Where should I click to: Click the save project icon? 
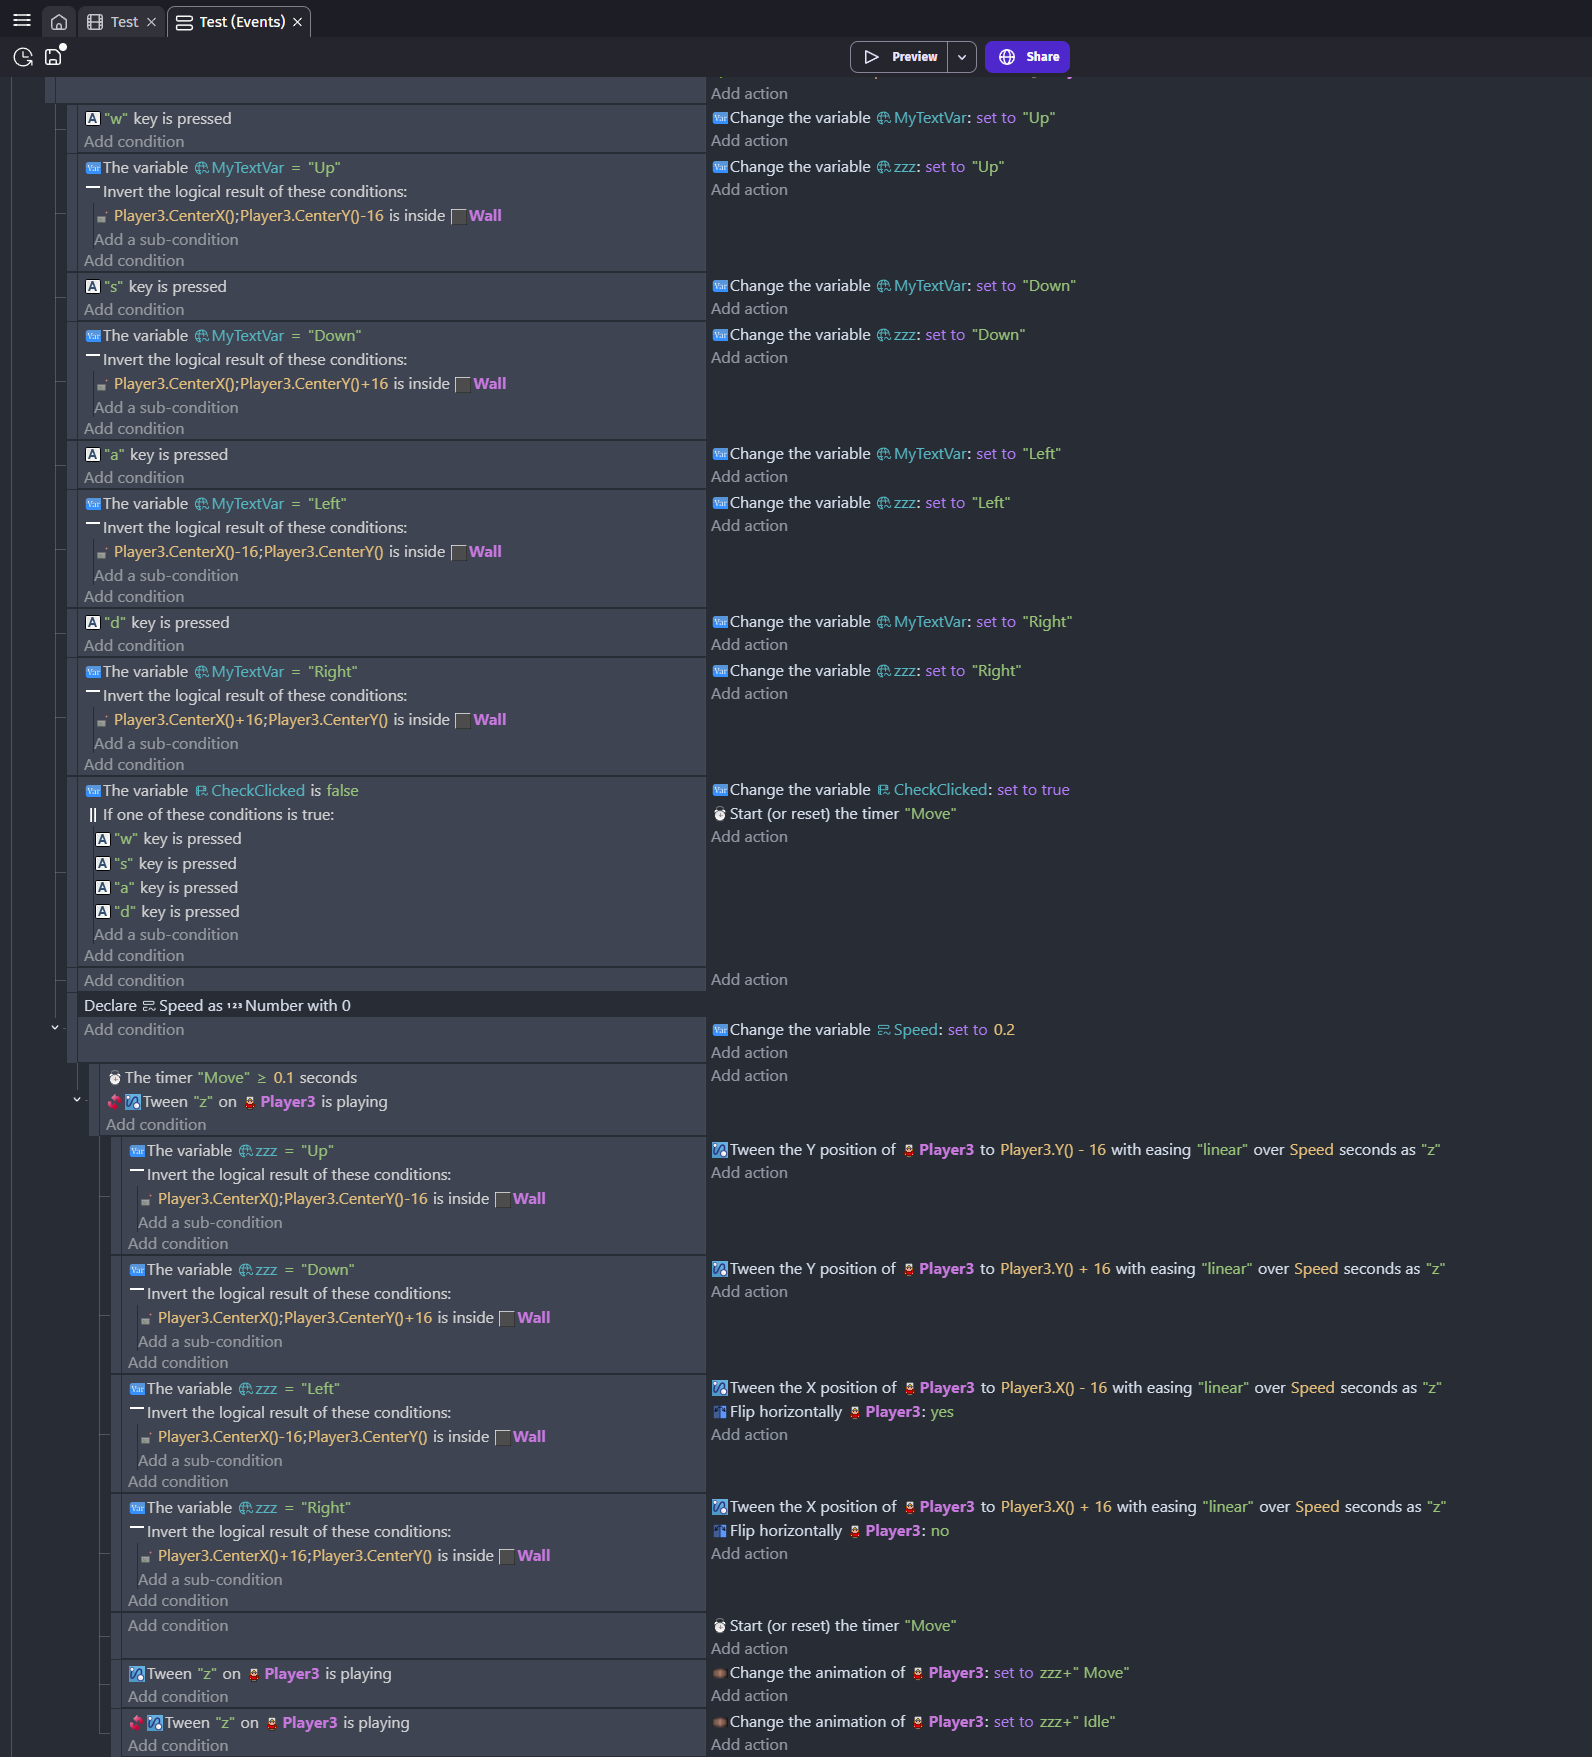tap(54, 56)
